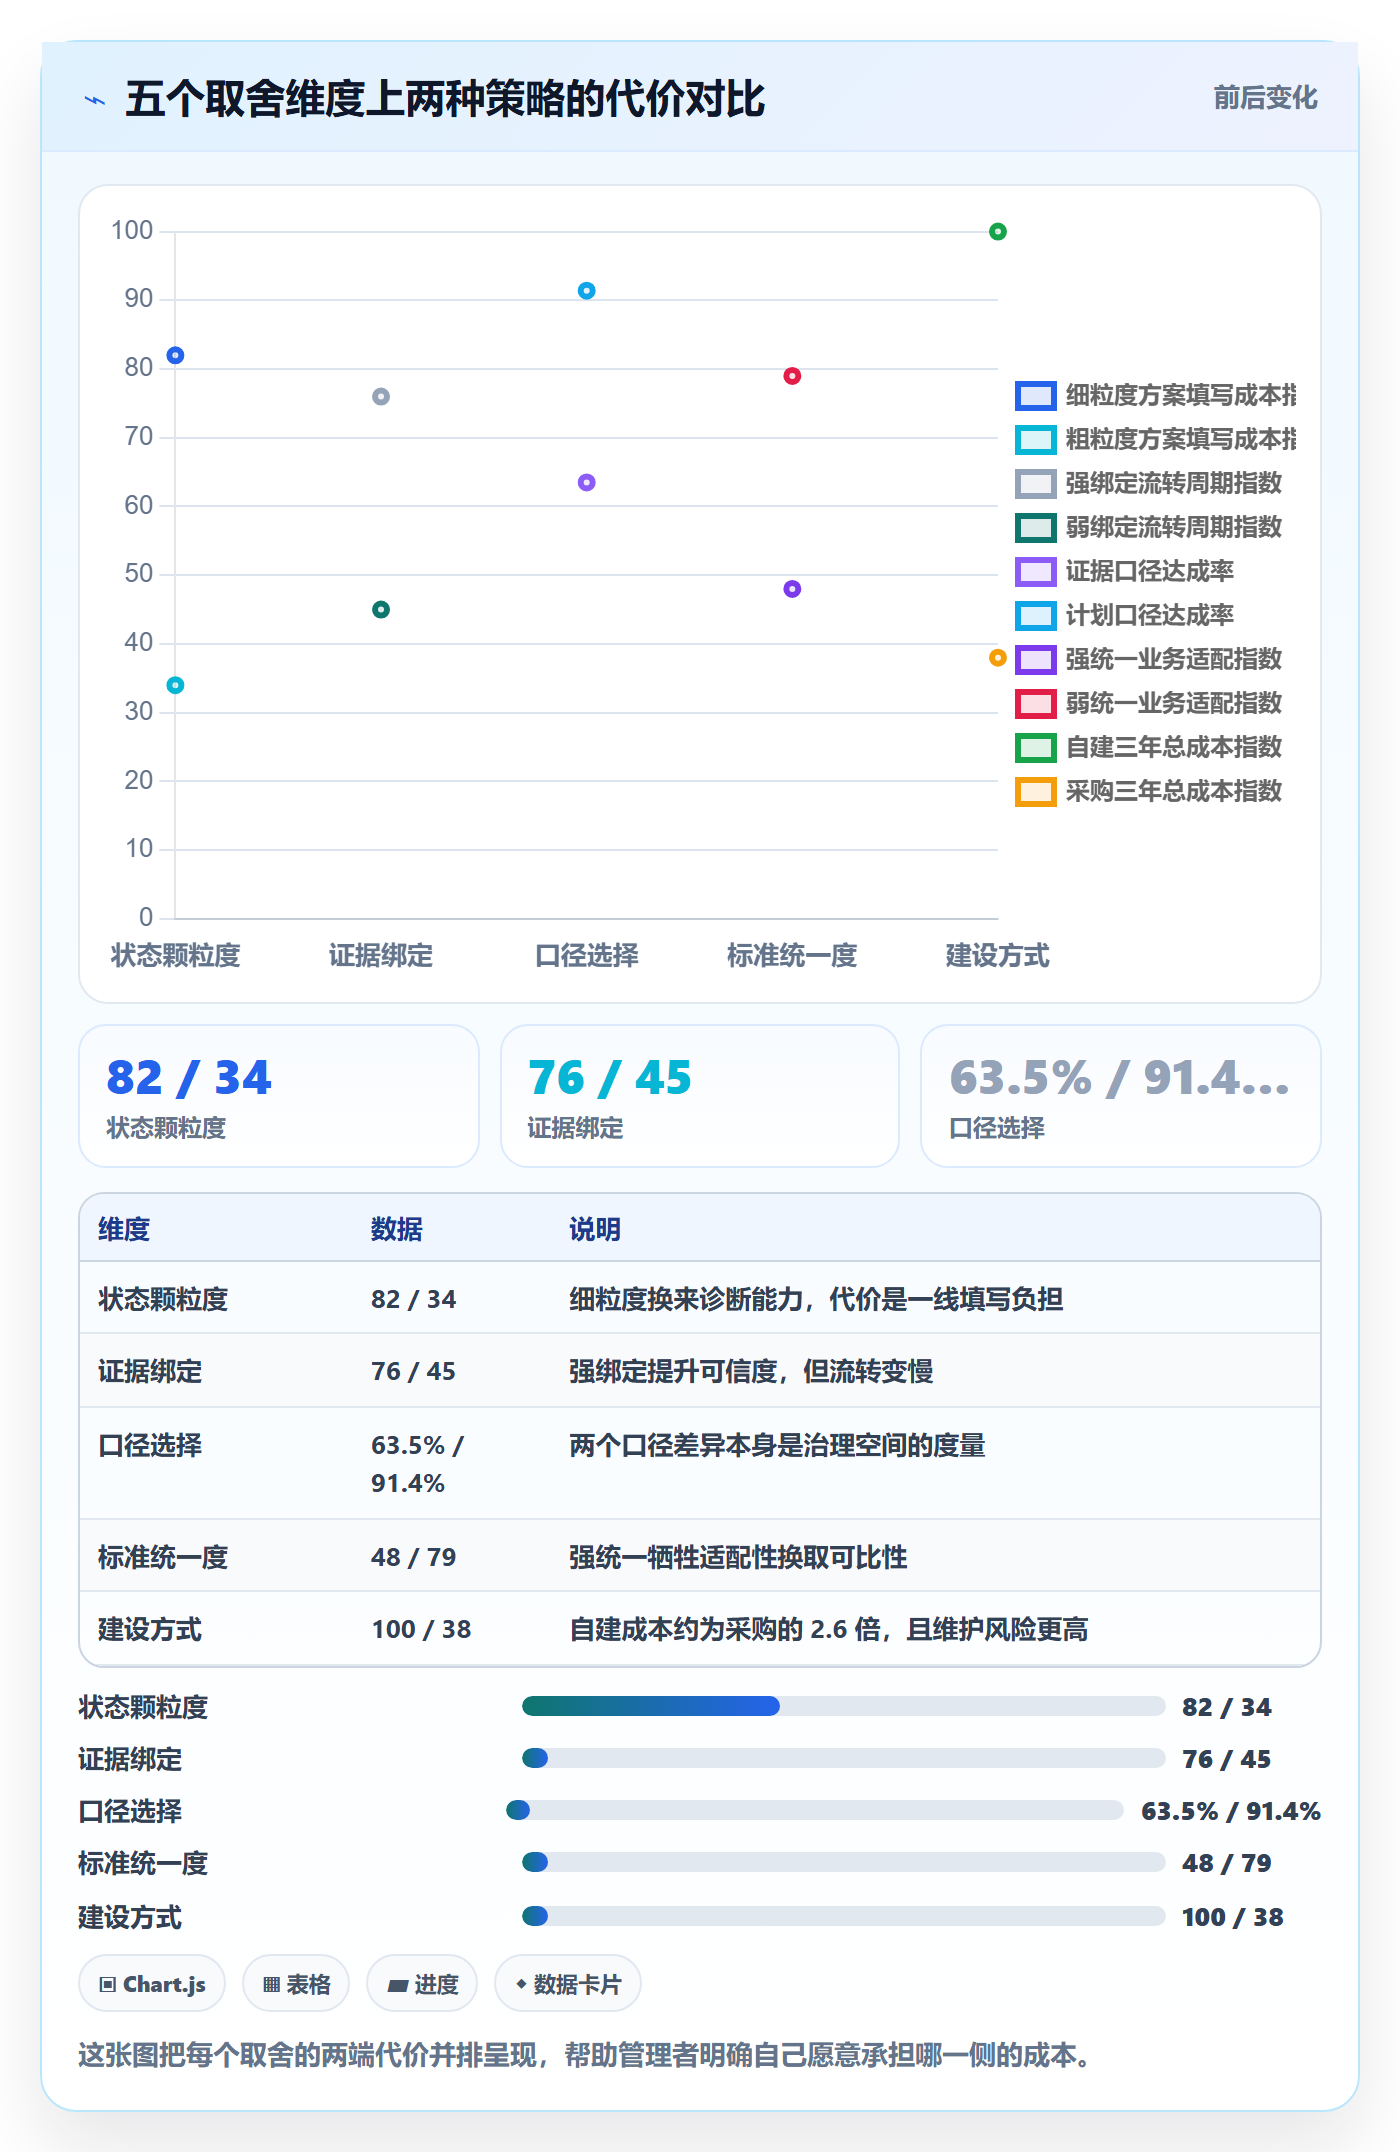The height and width of the screenshot is (2152, 1400).
Task: Click the light blue point at 91 for 口径选择
Action: tap(587, 291)
